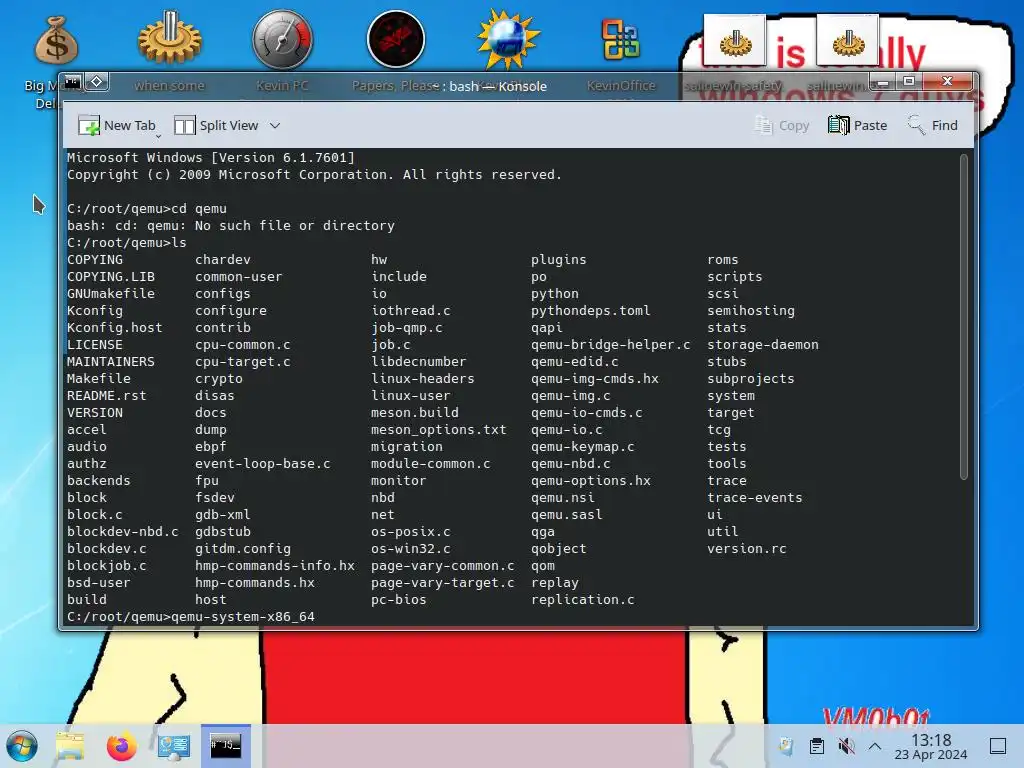Click 'meson.build' in the terminal listing
The image size is (1024, 768).
(415, 413)
